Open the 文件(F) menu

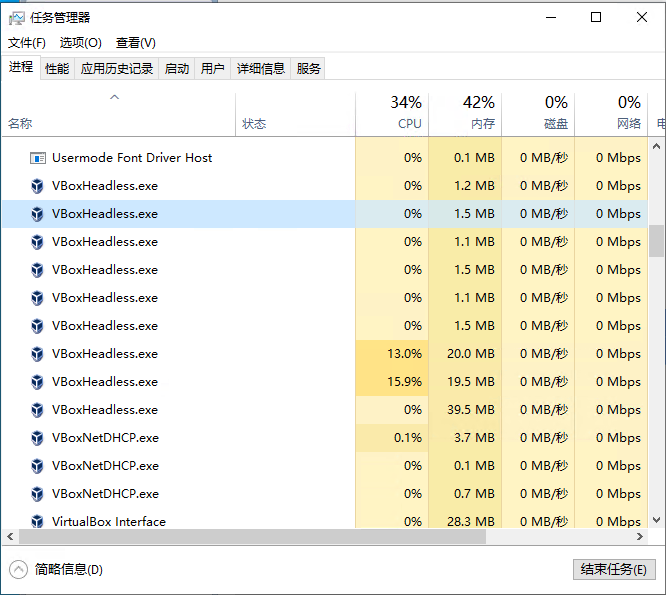(x=27, y=43)
